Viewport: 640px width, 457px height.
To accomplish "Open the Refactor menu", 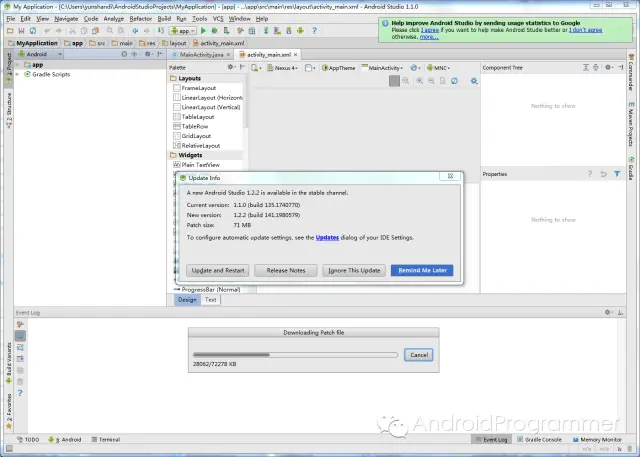I will click(x=140, y=19).
